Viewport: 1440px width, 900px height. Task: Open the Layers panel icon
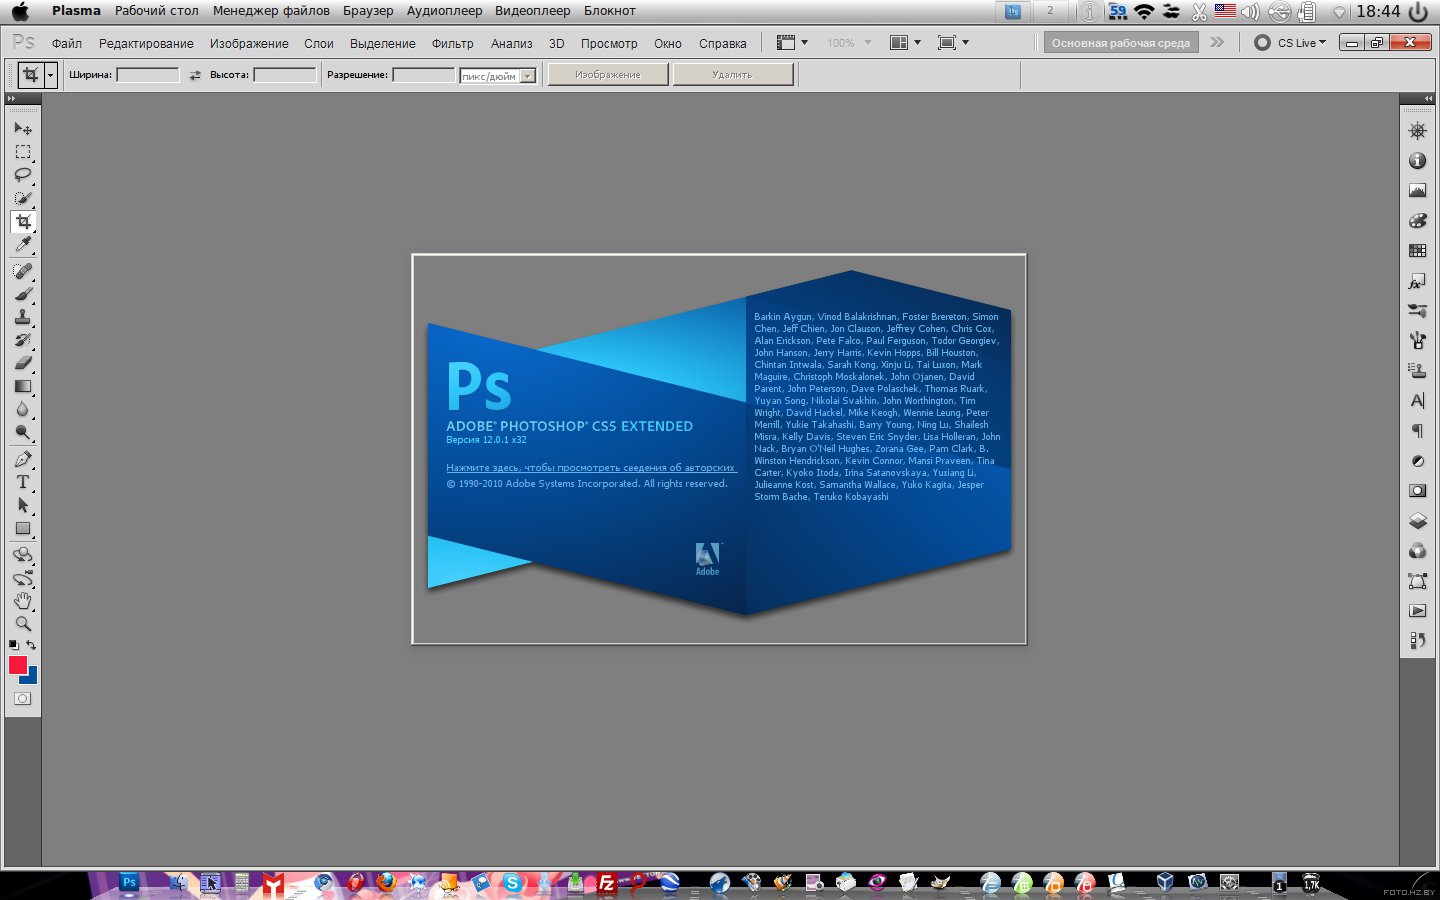click(x=1417, y=521)
